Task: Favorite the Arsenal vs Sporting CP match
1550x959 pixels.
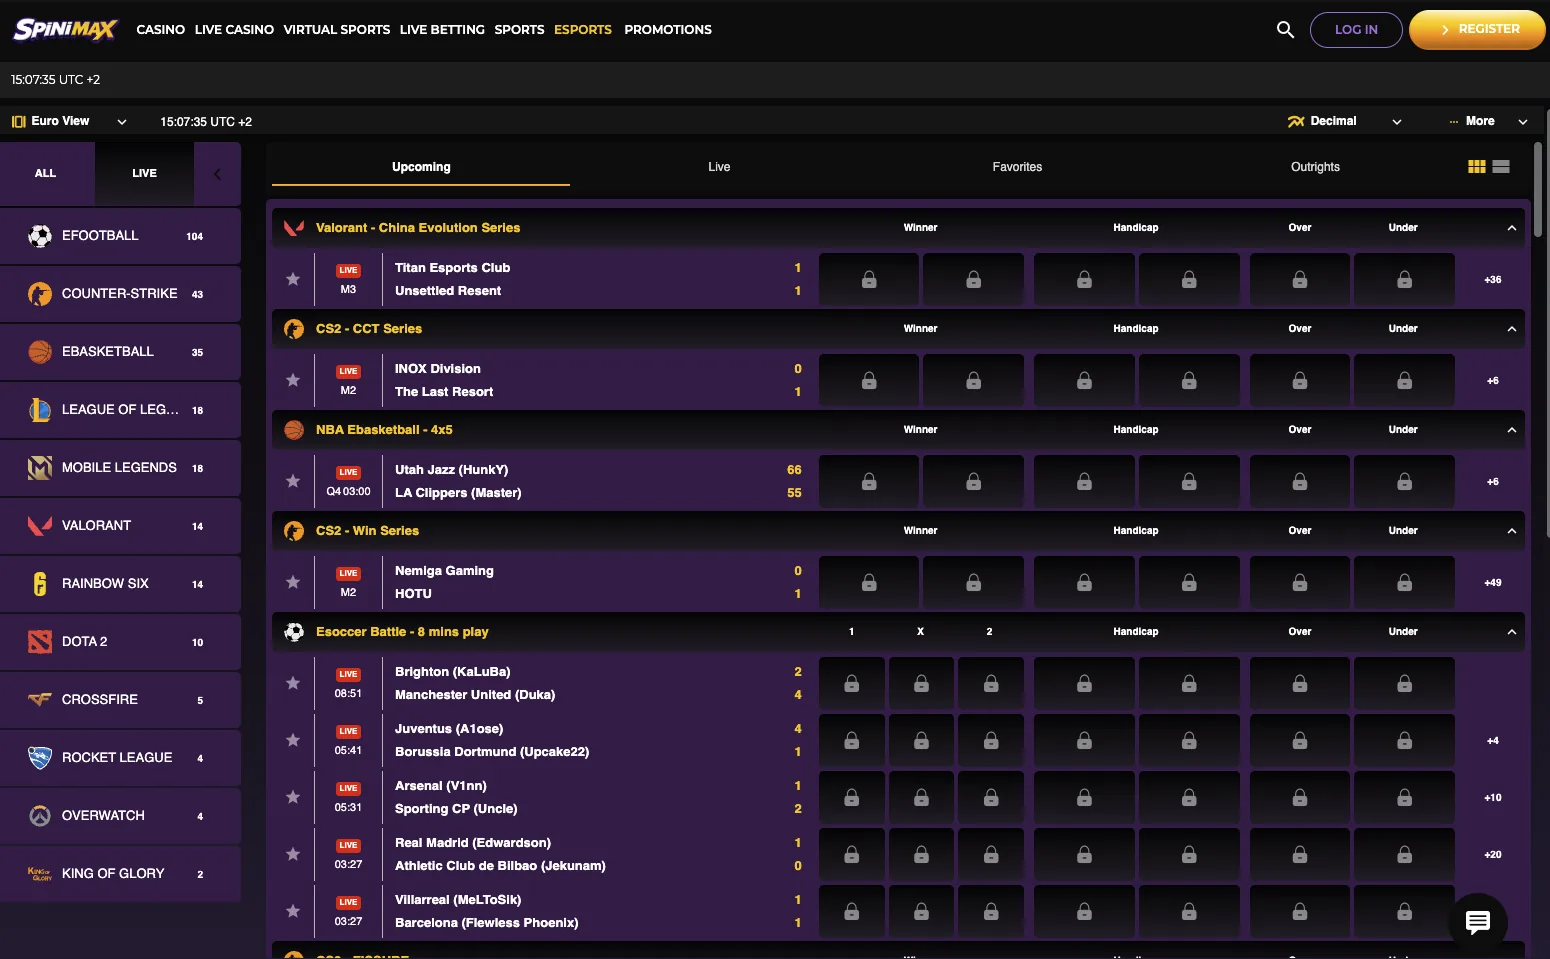Action: pos(293,797)
